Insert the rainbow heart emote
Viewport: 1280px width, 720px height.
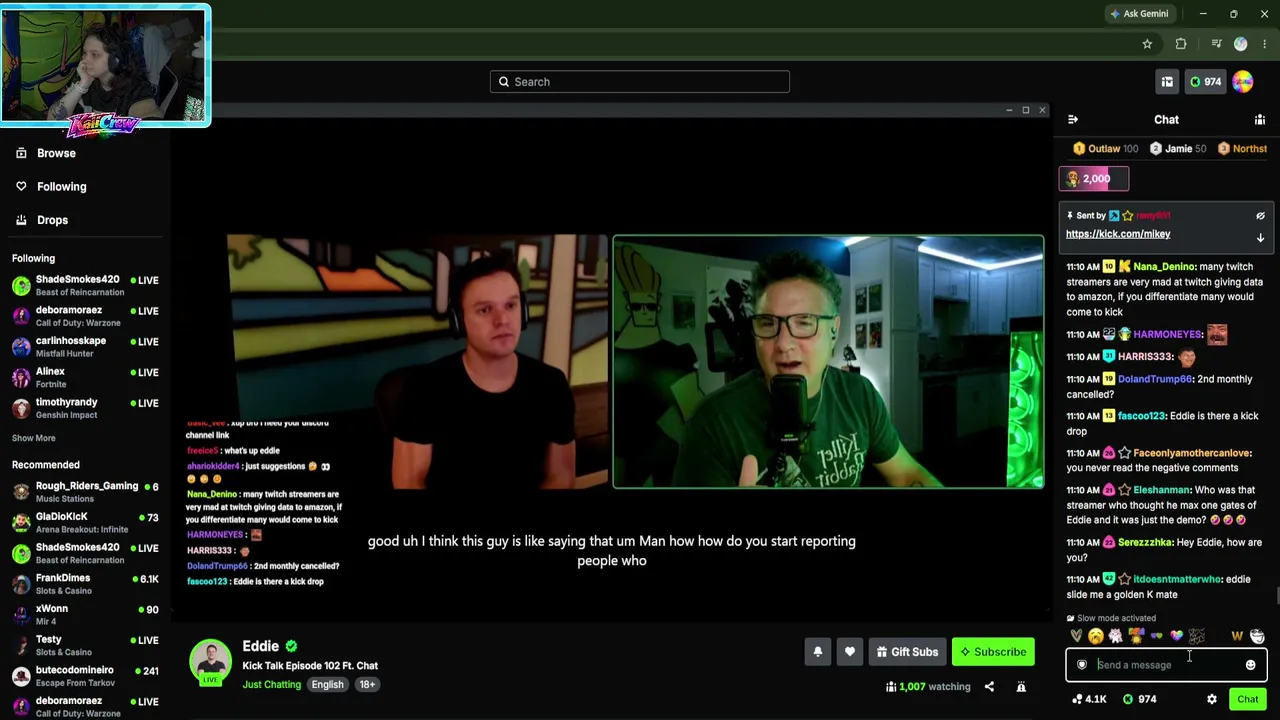tap(1177, 636)
